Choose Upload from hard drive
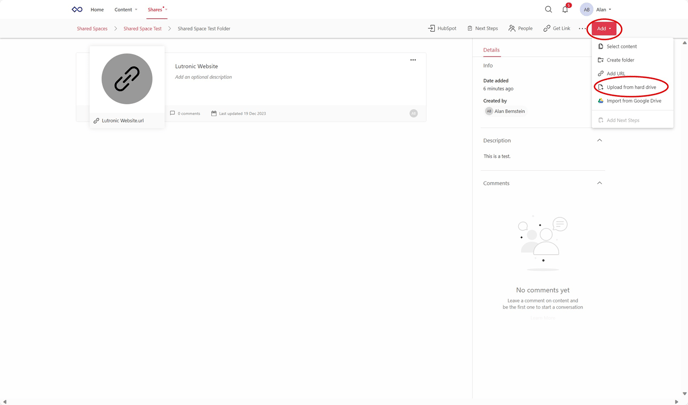 pyautogui.click(x=631, y=87)
